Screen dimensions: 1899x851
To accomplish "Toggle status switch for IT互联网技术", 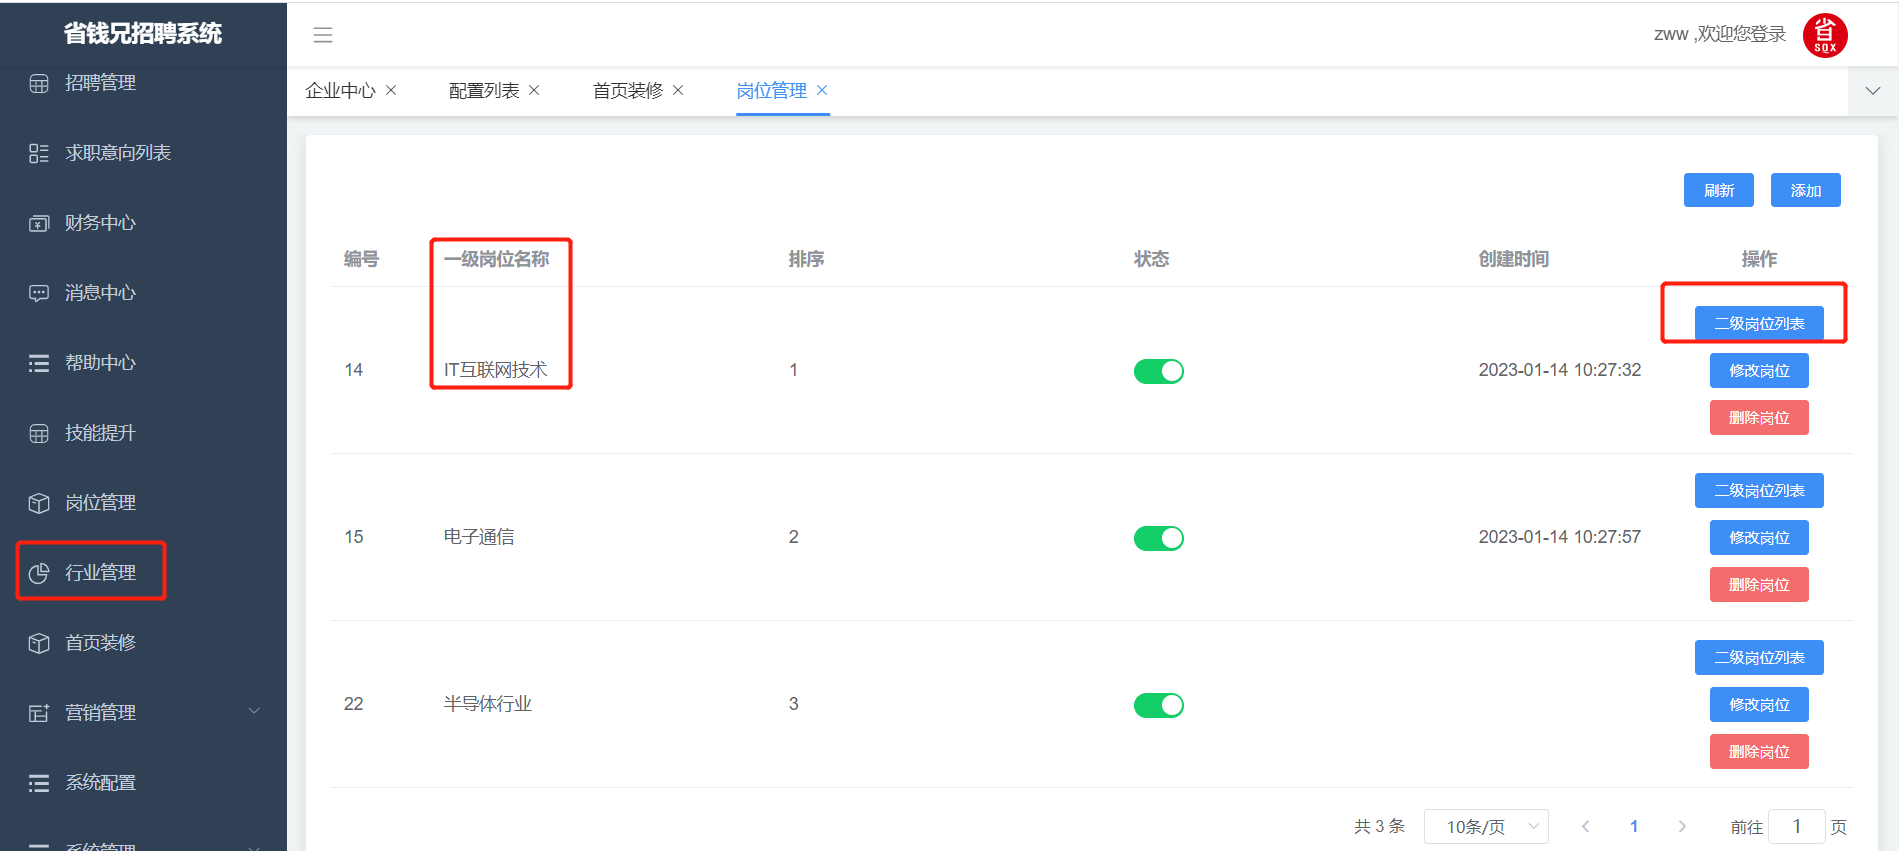I will point(1158,371).
